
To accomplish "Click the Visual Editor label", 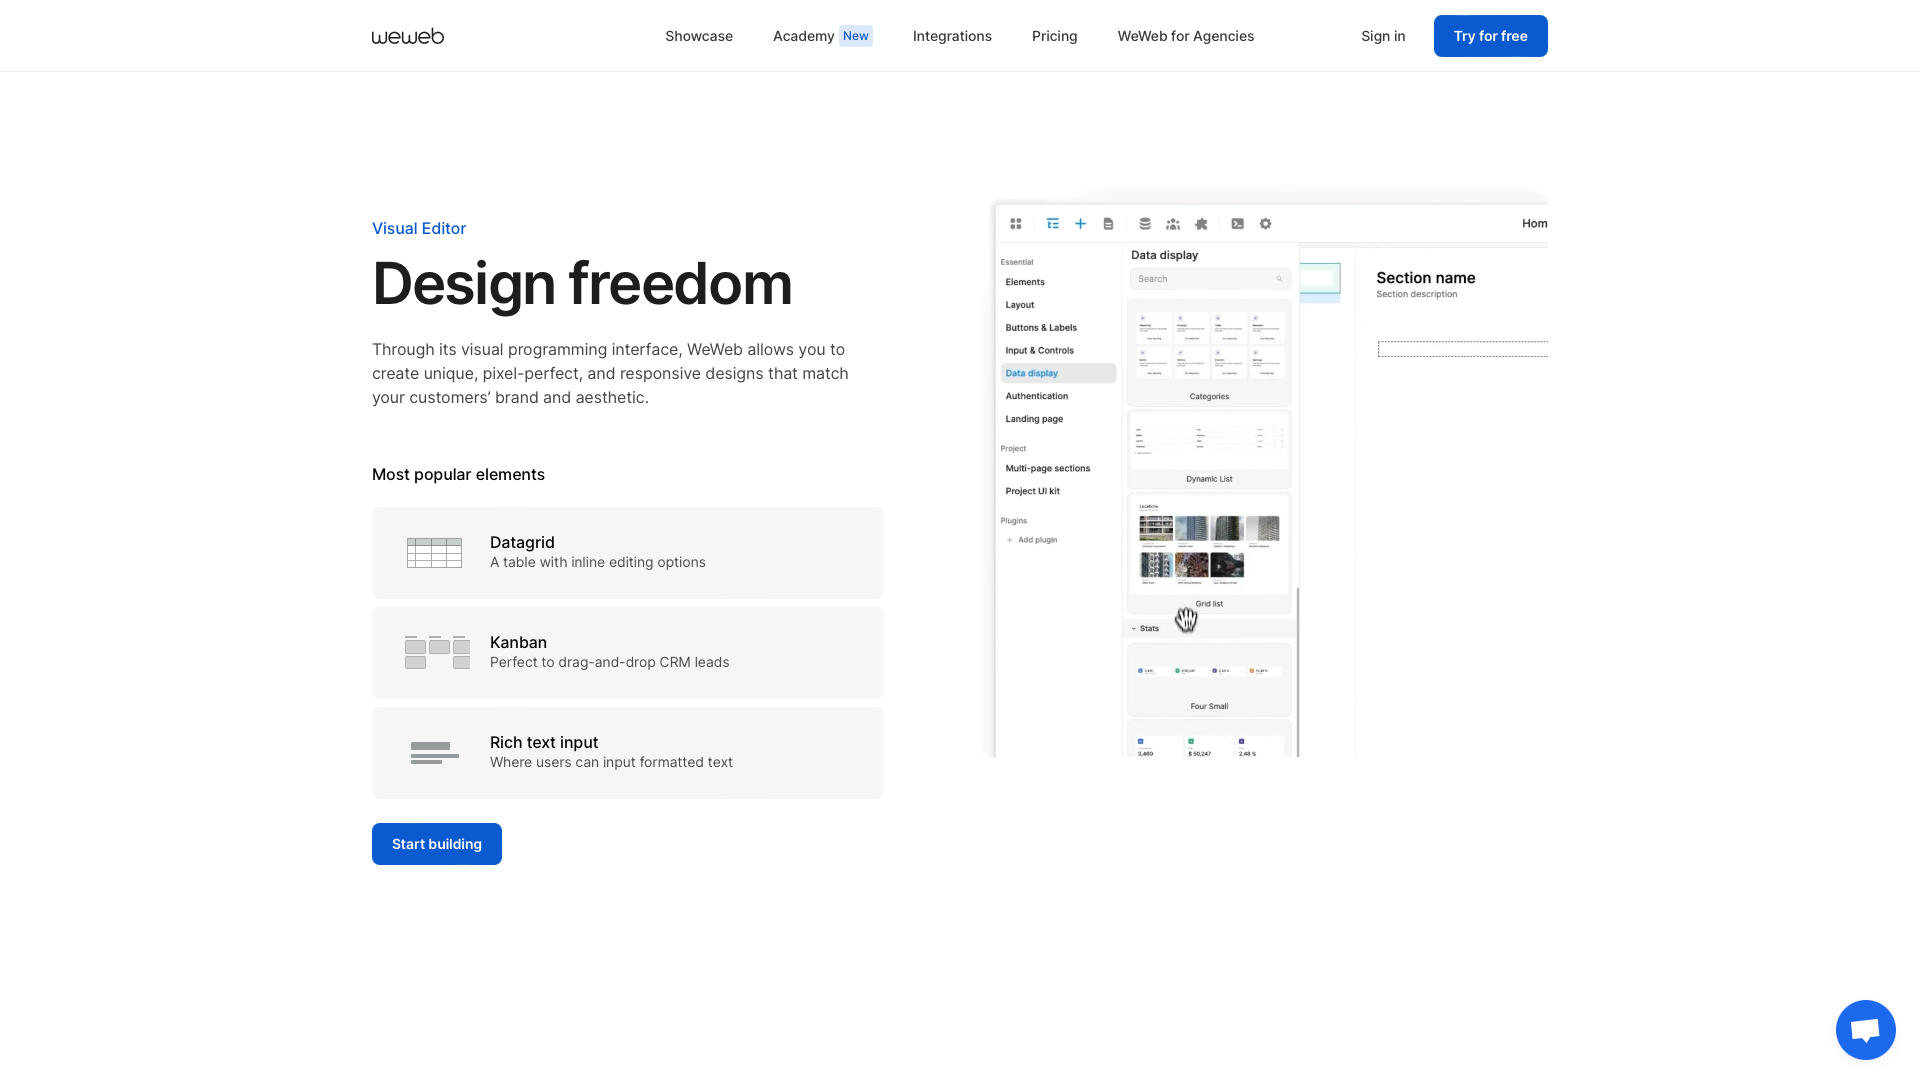I will click(419, 228).
